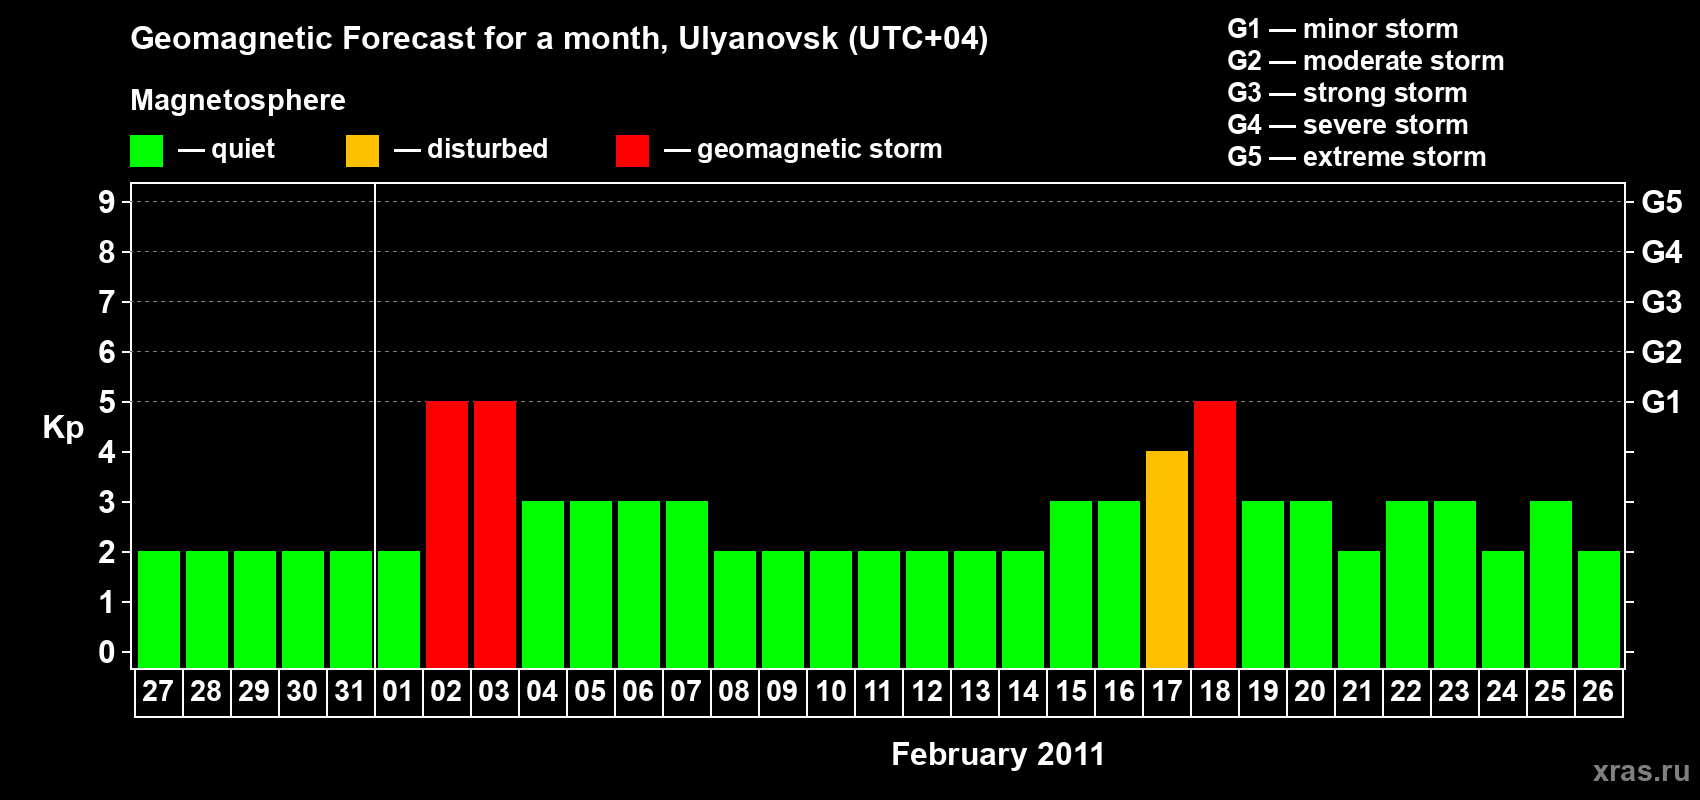Click the red geomagnetic storm legend swatch
1700x800 pixels.
click(x=632, y=151)
